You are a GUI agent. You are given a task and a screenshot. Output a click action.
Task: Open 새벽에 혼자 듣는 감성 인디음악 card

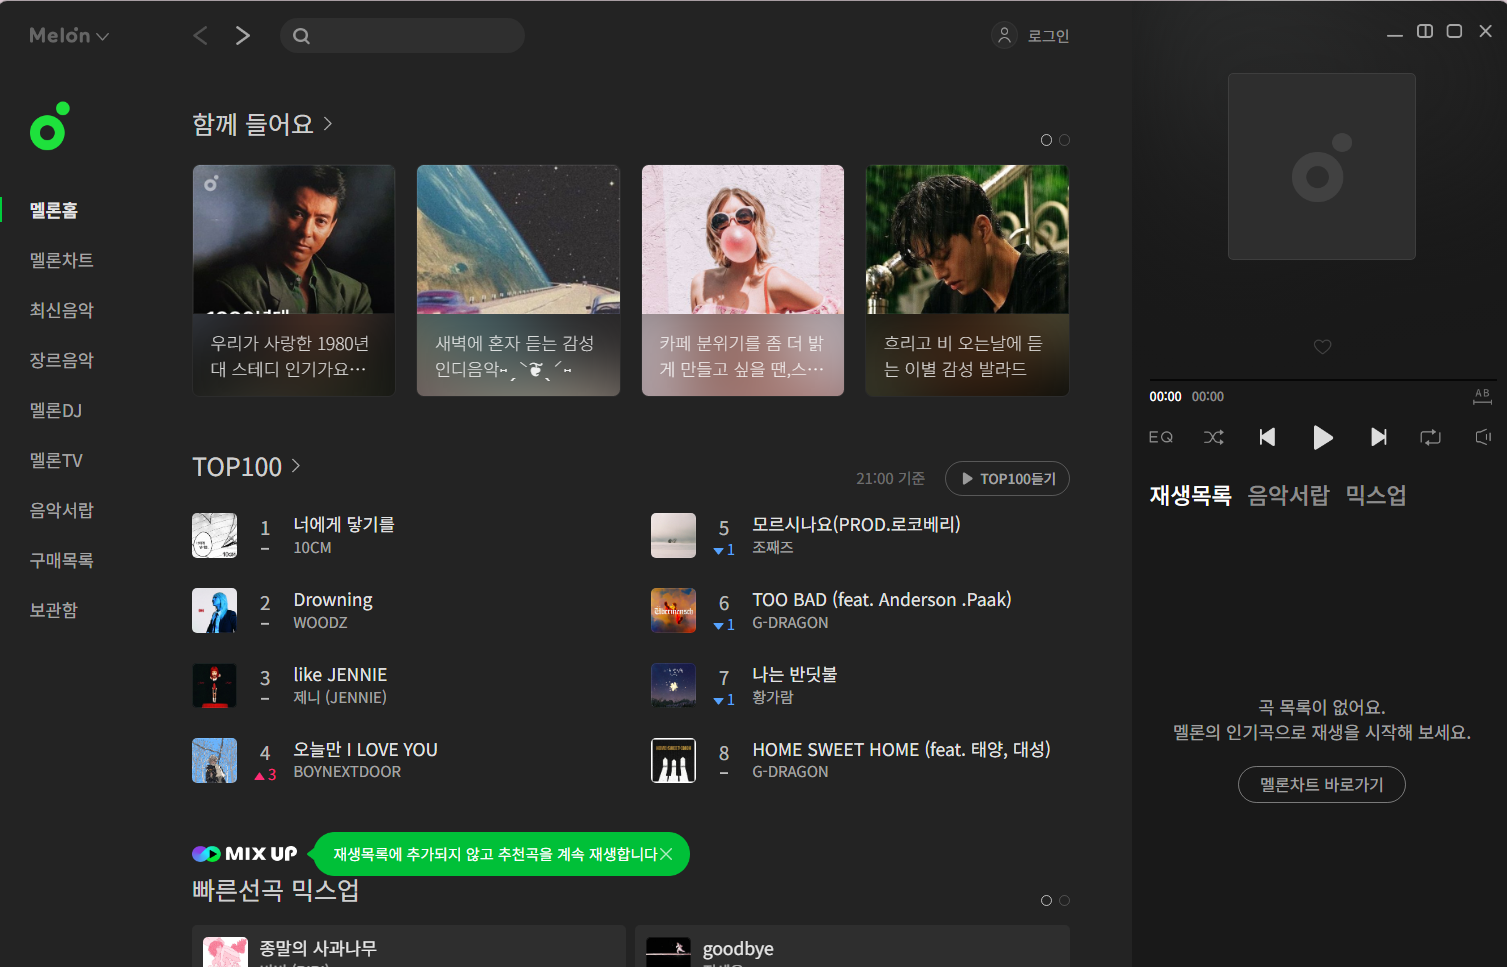tap(518, 280)
